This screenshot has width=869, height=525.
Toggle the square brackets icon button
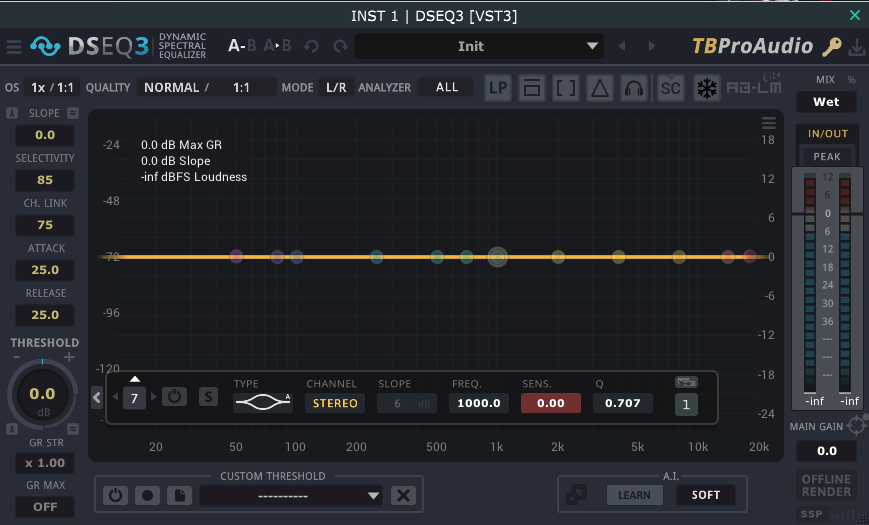point(566,88)
